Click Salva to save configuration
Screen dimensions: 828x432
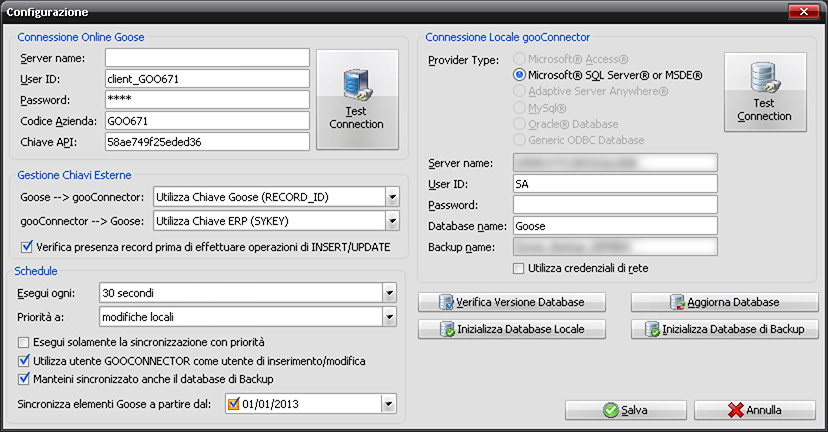click(626, 410)
